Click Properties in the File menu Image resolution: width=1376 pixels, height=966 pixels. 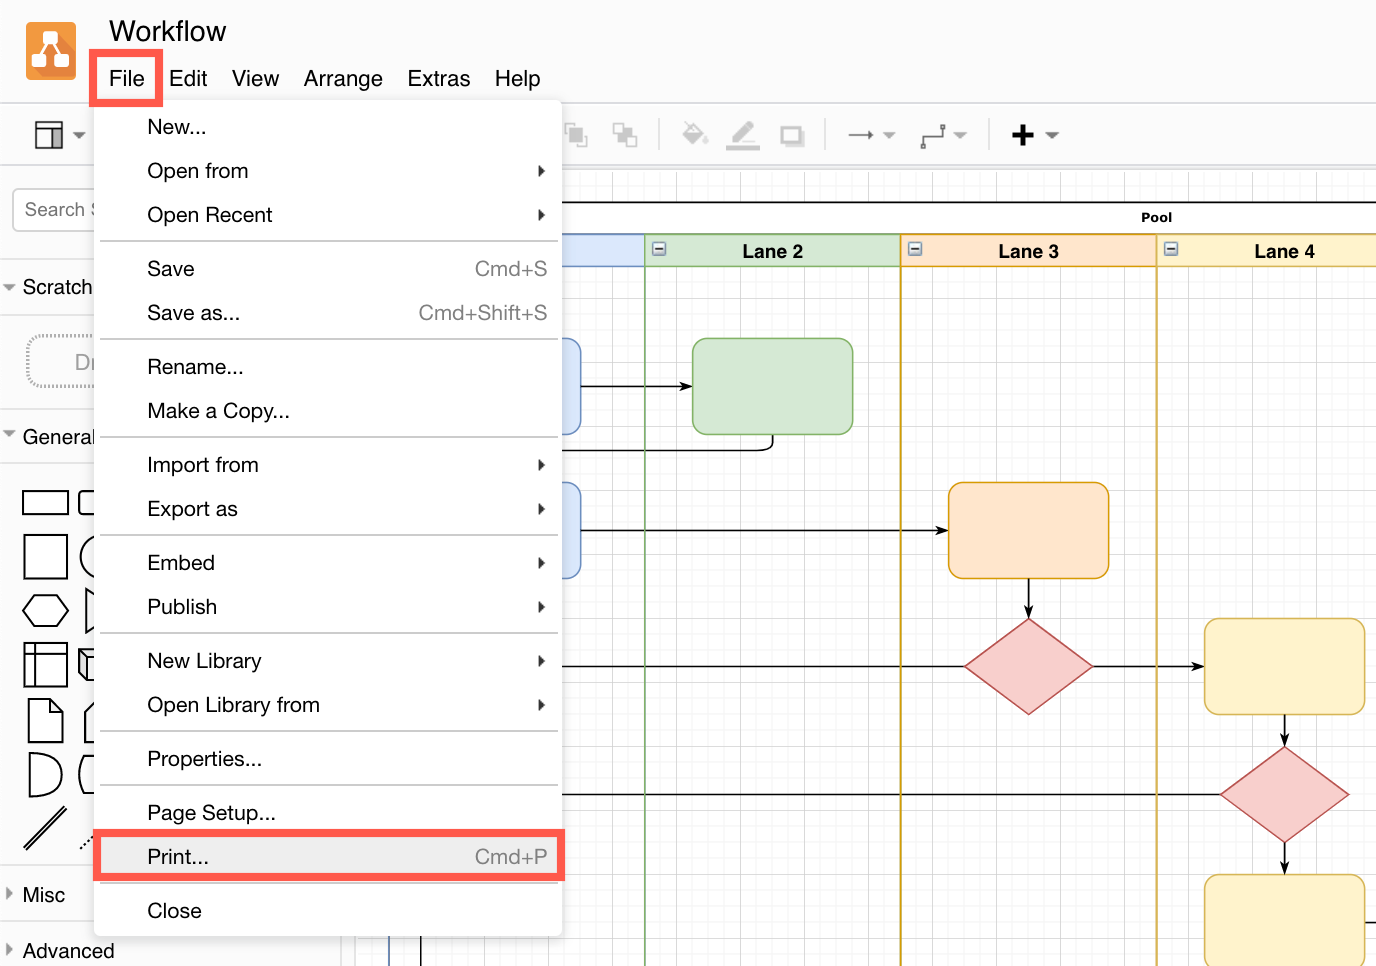click(x=204, y=759)
